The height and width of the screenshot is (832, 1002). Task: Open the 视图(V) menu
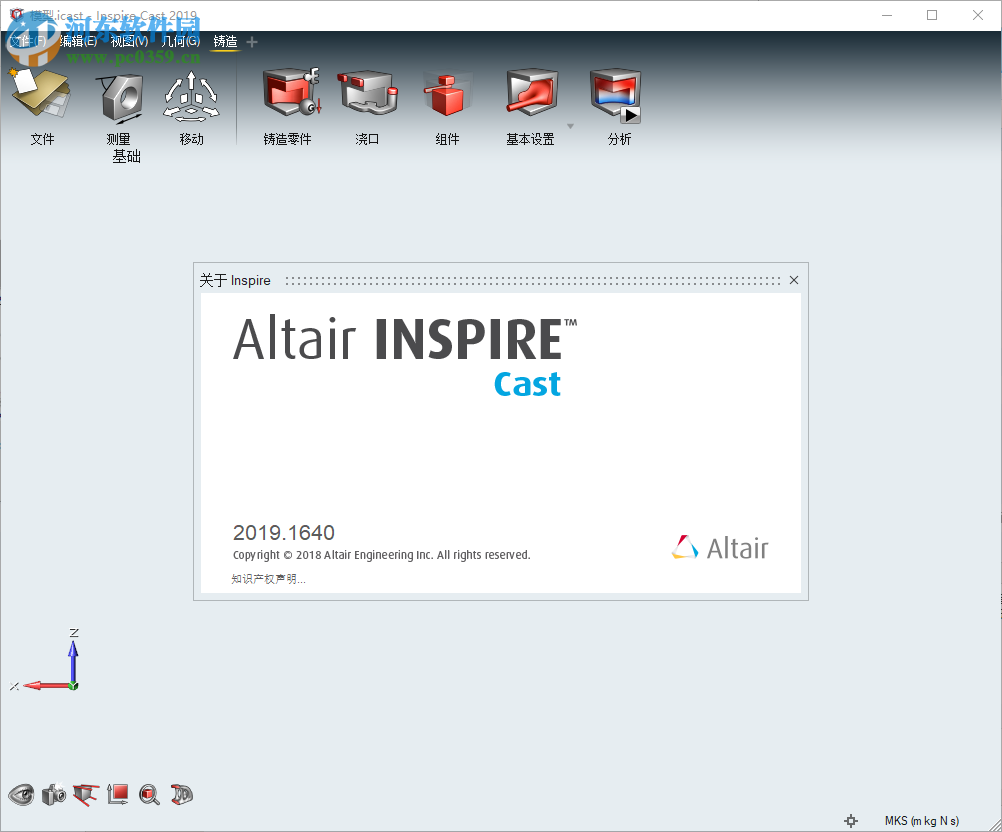129,42
